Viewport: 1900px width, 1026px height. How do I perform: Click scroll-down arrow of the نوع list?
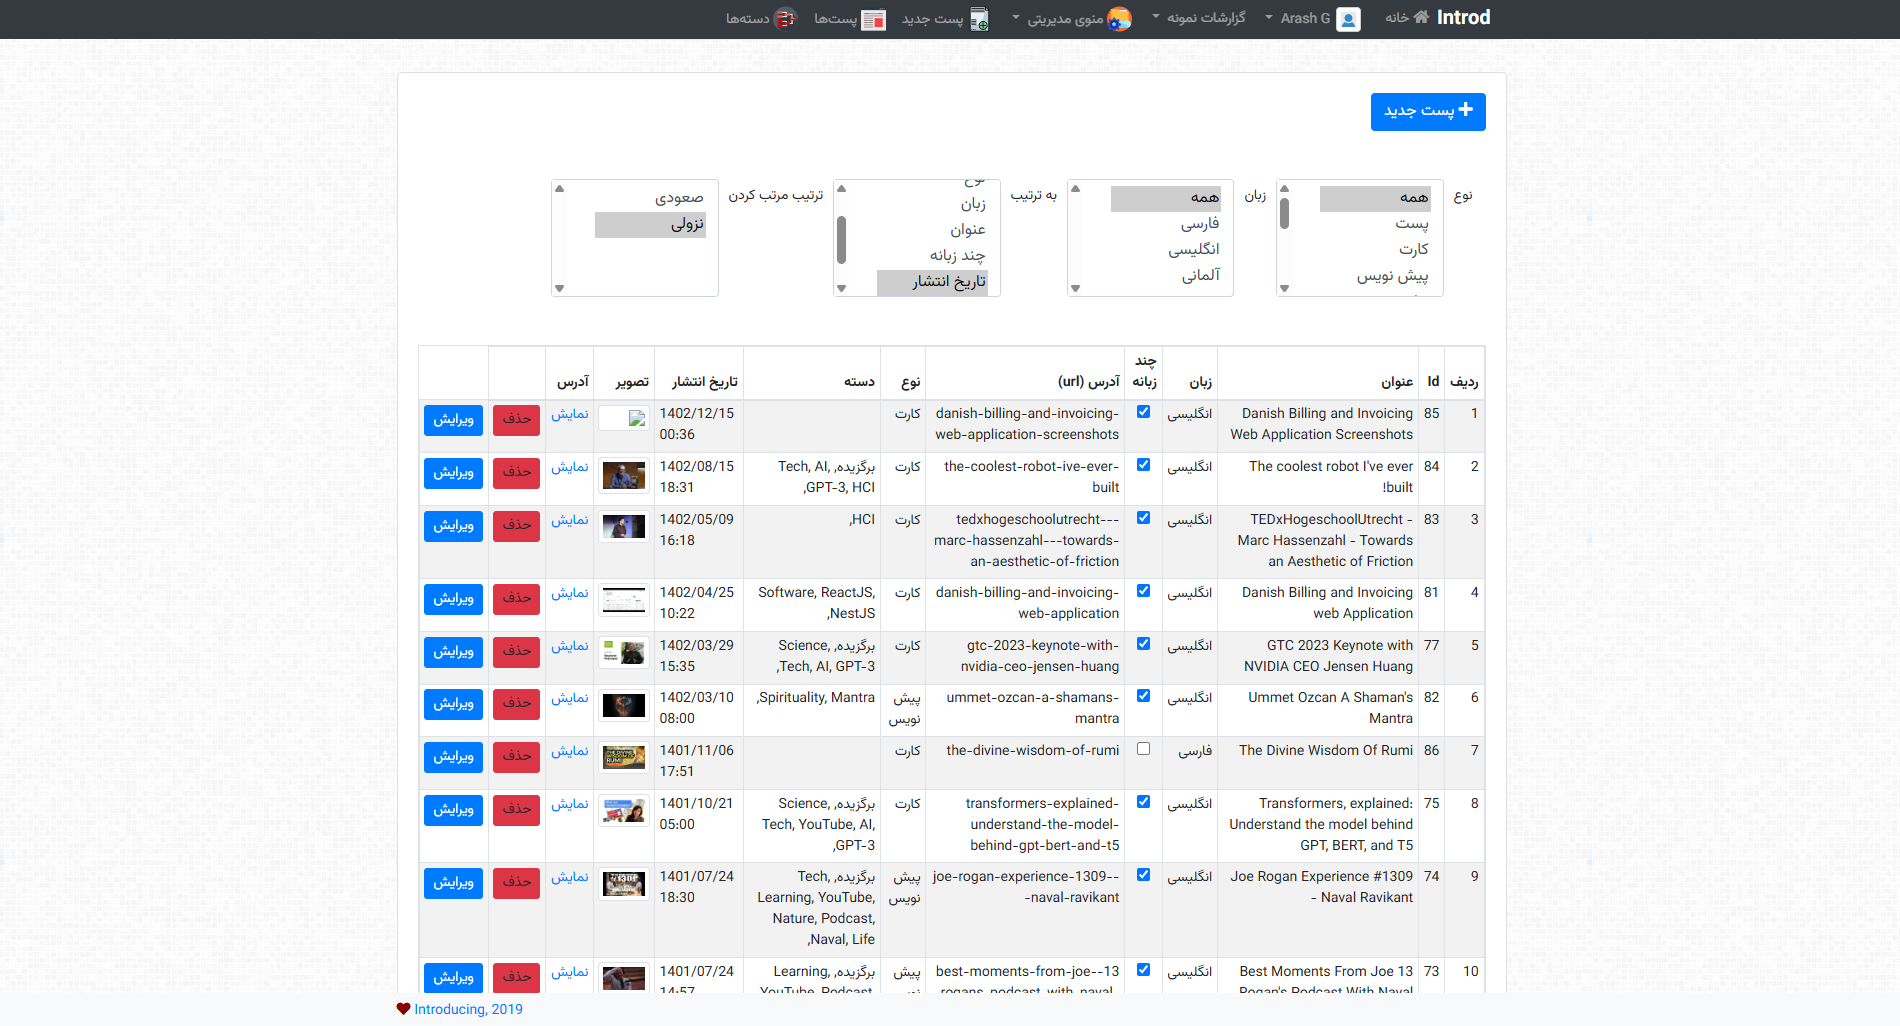[x=1285, y=288]
